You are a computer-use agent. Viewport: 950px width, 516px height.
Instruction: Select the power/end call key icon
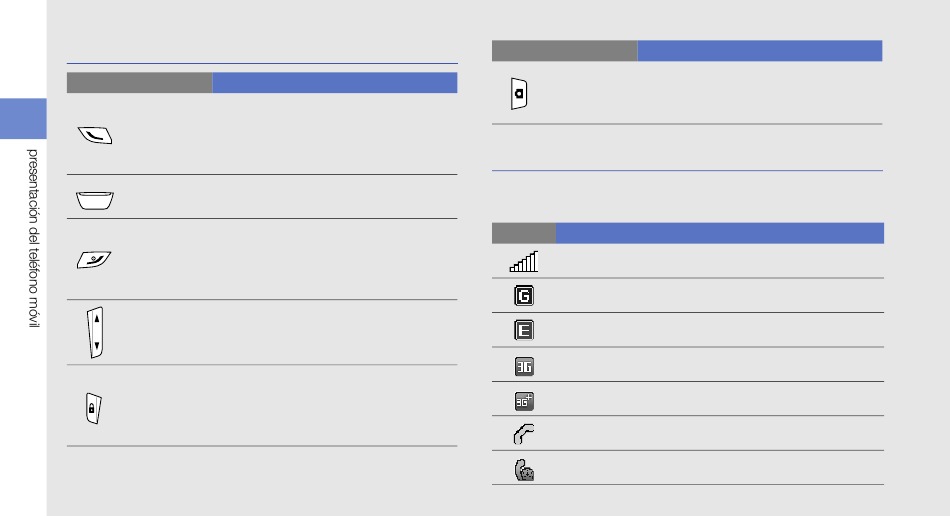point(94,259)
